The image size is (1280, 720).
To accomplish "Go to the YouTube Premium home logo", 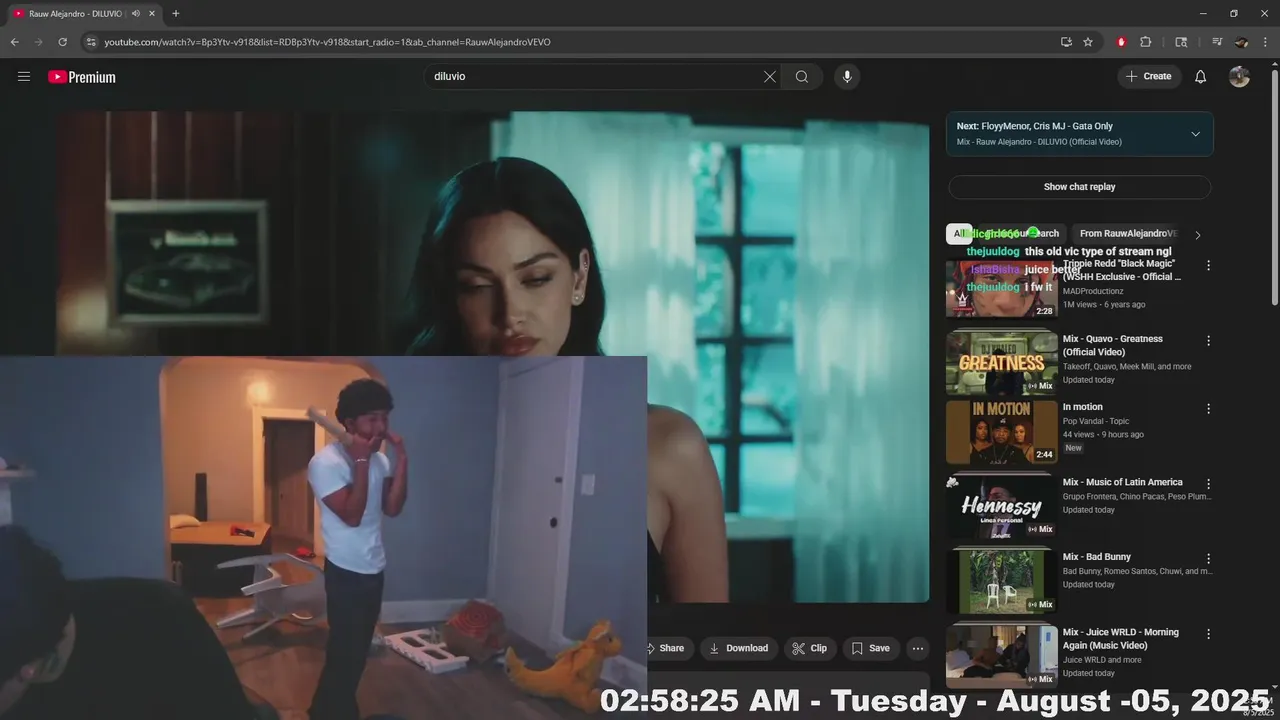I will click(x=82, y=77).
